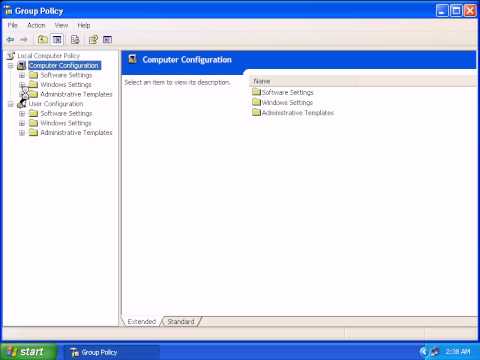The width and height of the screenshot is (480, 360).
Task: Click the Computer Configuration node icon in tree
Action: pyautogui.click(x=21, y=65)
